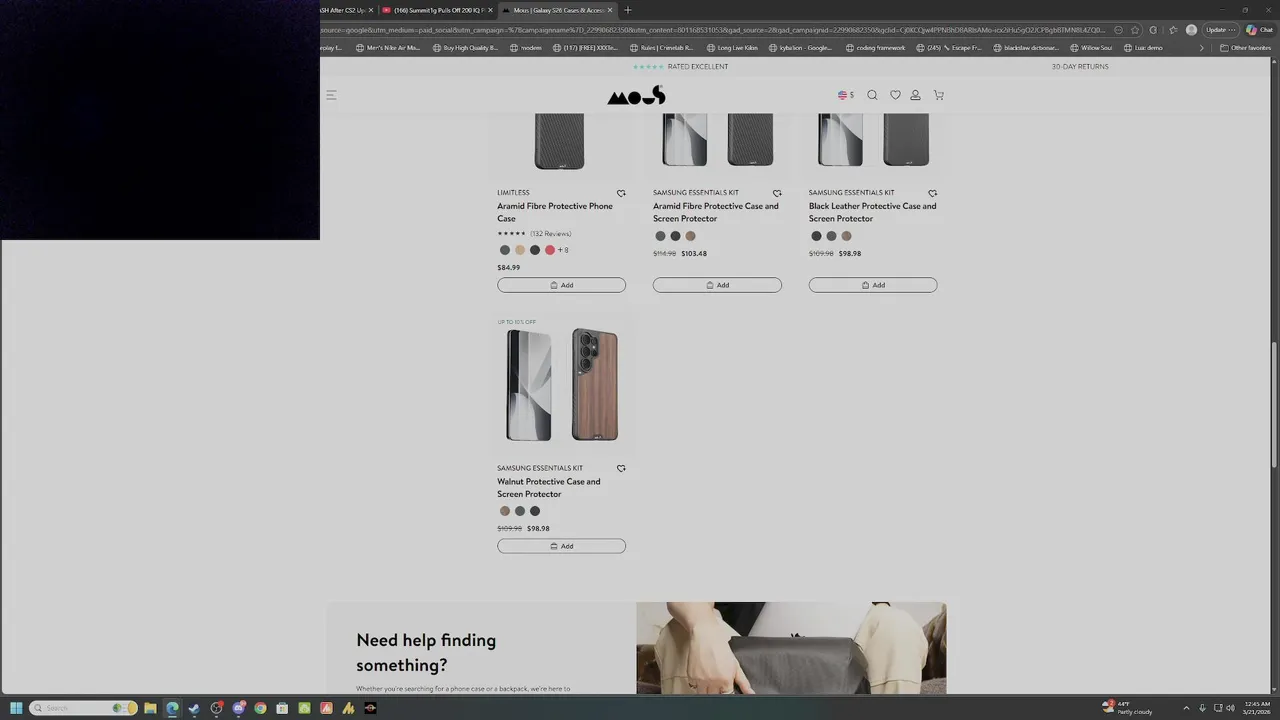Click the taskbar Search box
Screen dimensions: 1280x720
pyautogui.click(x=82, y=708)
